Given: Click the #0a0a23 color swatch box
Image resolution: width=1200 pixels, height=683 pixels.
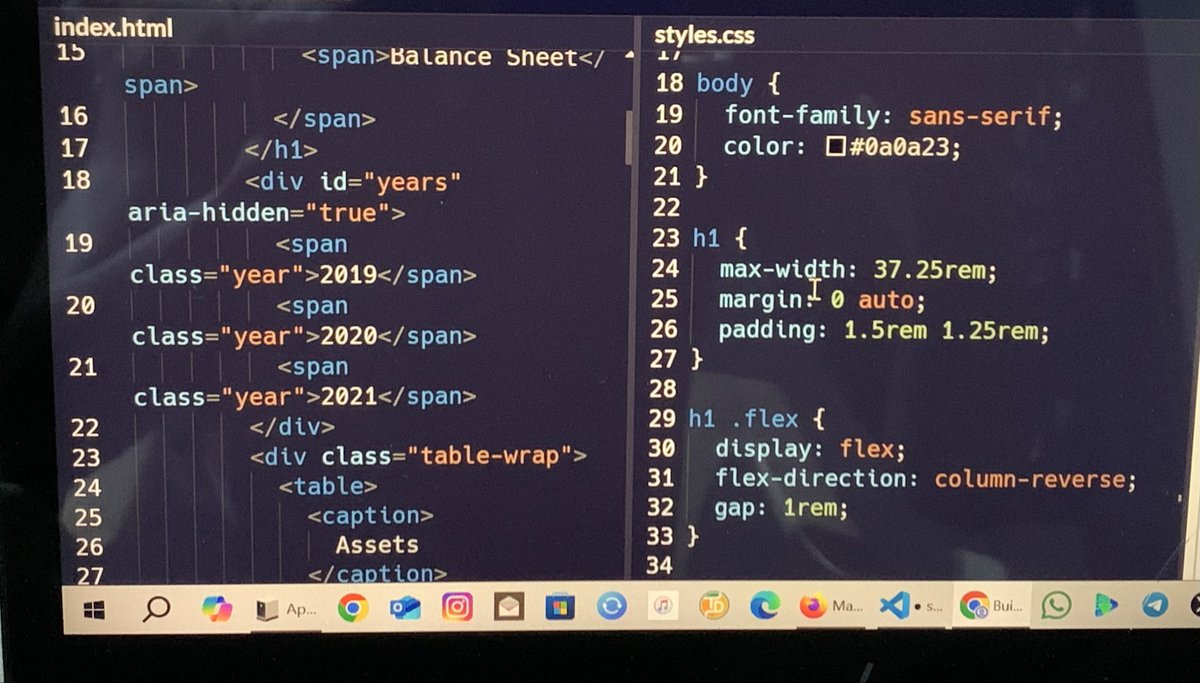Looking at the screenshot, I should pyautogui.click(x=835, y=148).
